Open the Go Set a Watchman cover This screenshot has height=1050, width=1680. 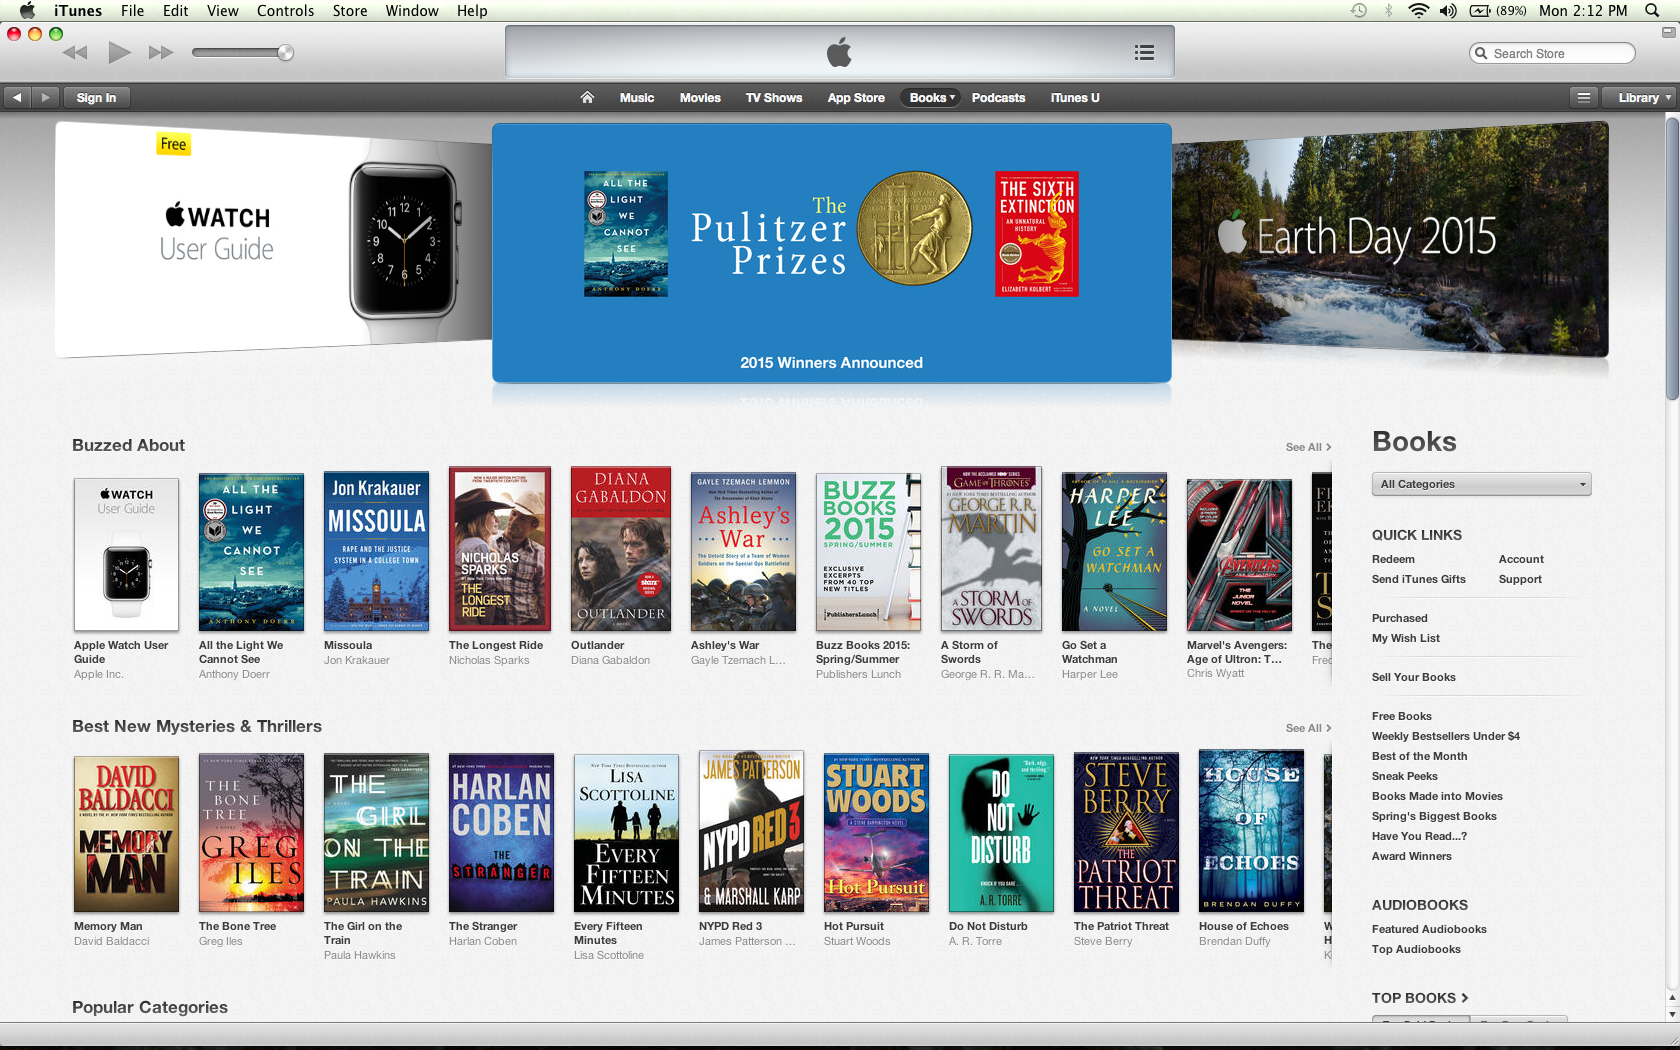point(1114,551)
